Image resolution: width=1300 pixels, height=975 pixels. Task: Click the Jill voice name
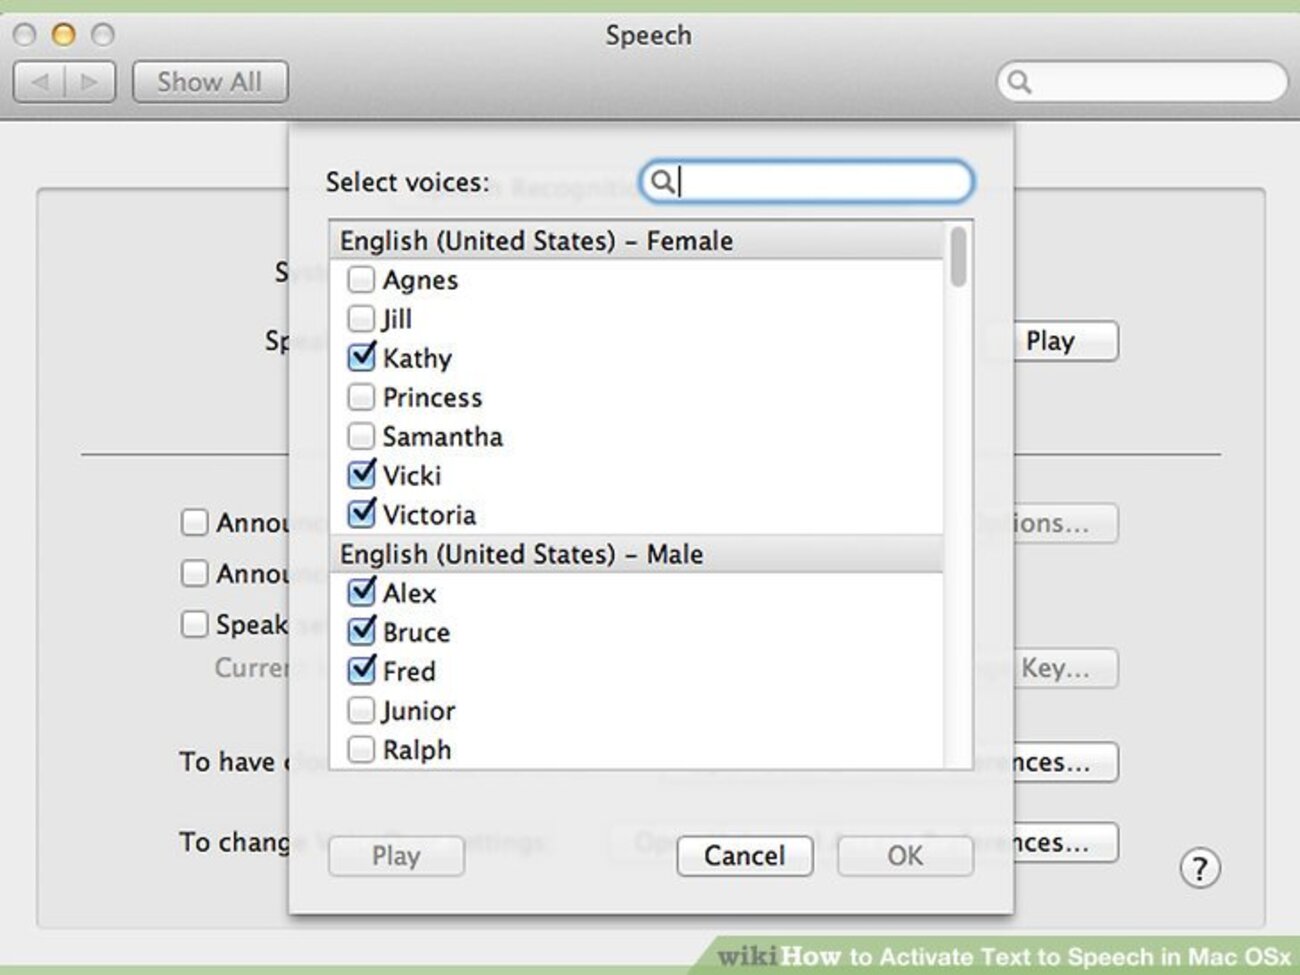tap(396, 319)
